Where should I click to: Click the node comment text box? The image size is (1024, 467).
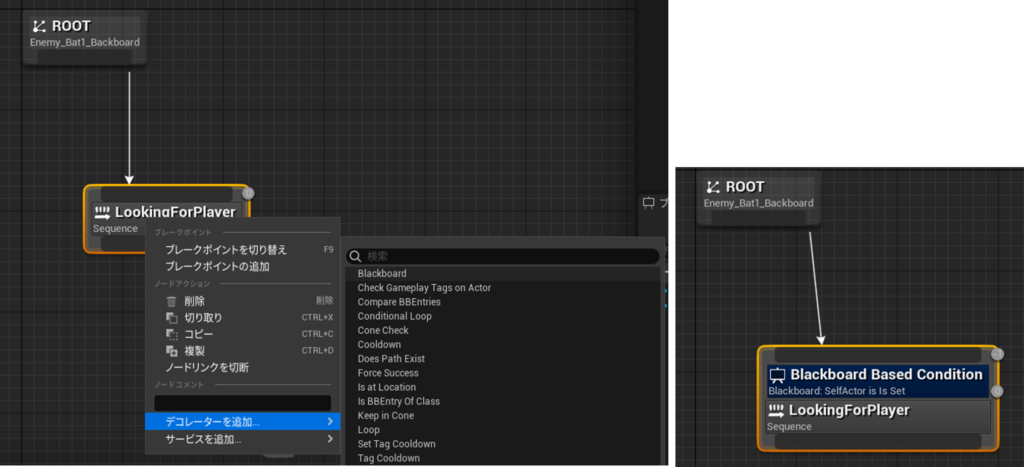(x=242, y=403)
